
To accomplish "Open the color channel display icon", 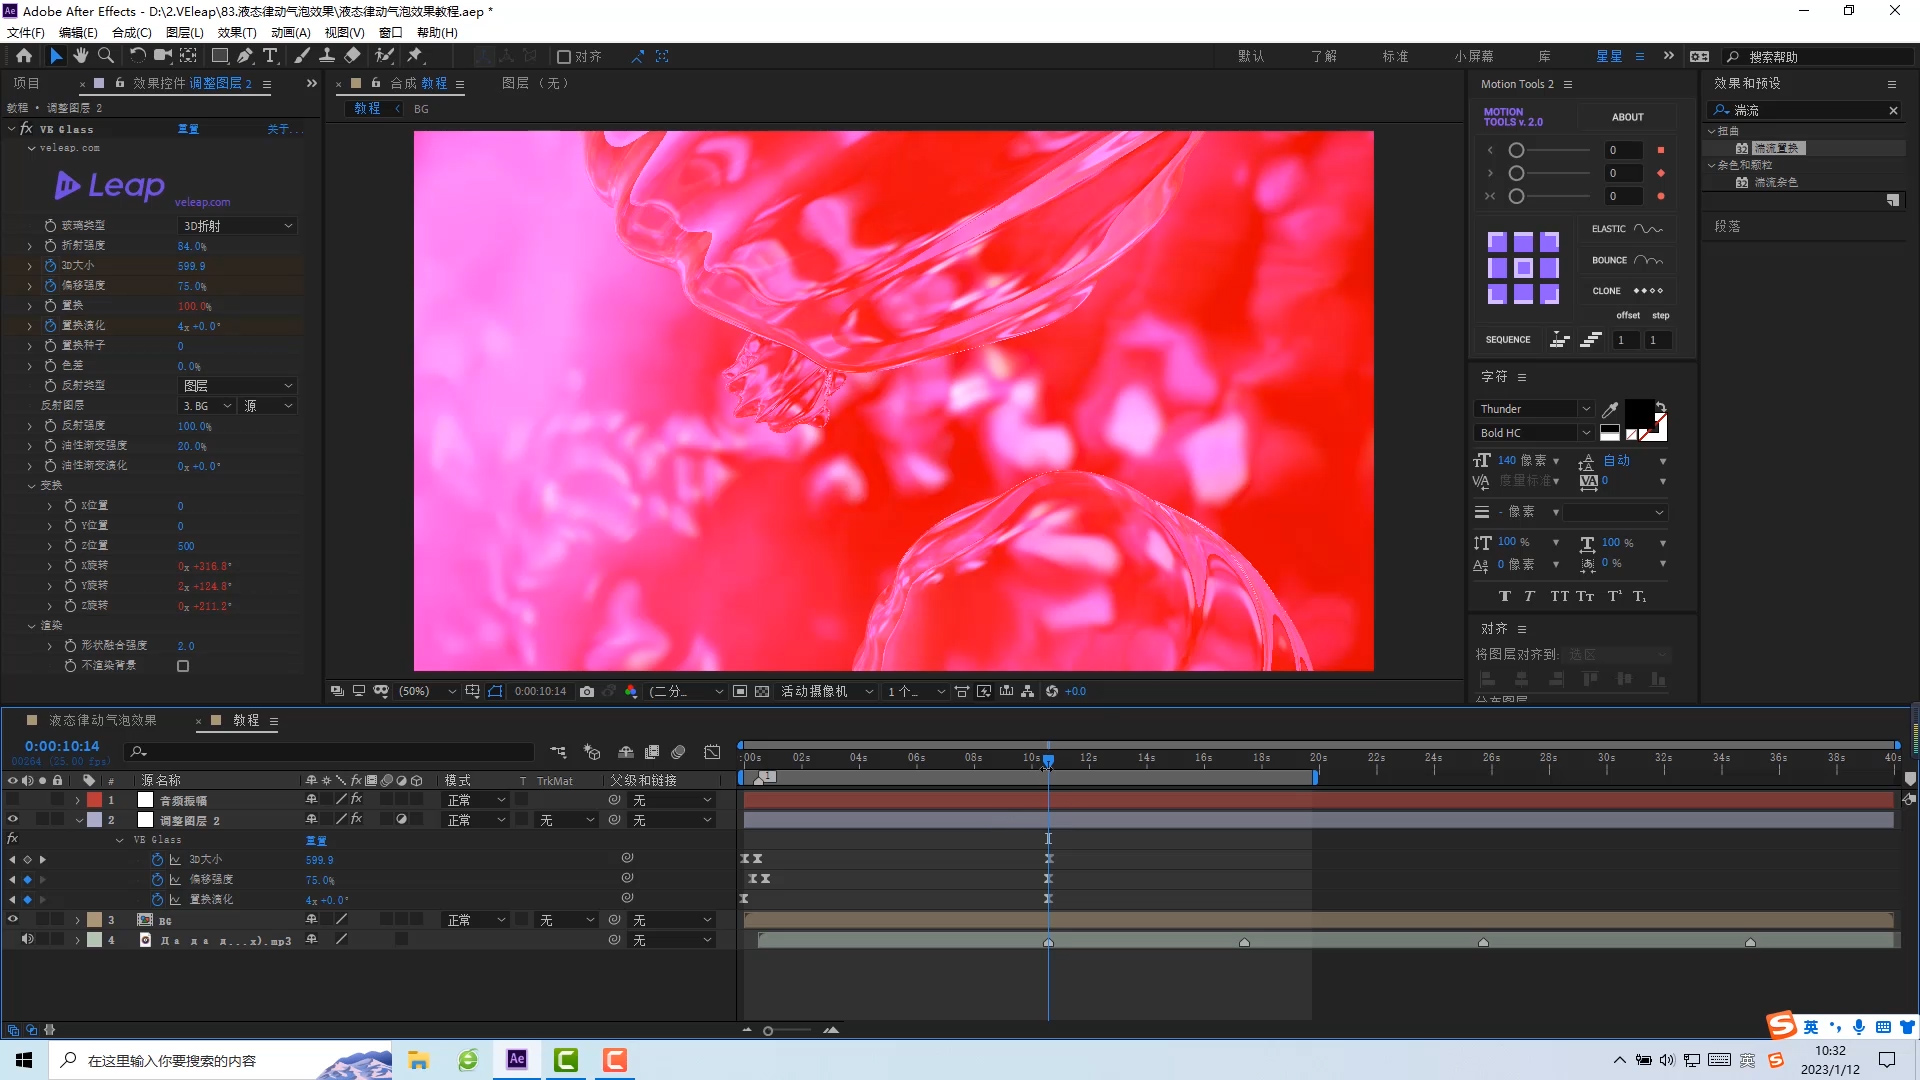I will click(x=631, y=691).
